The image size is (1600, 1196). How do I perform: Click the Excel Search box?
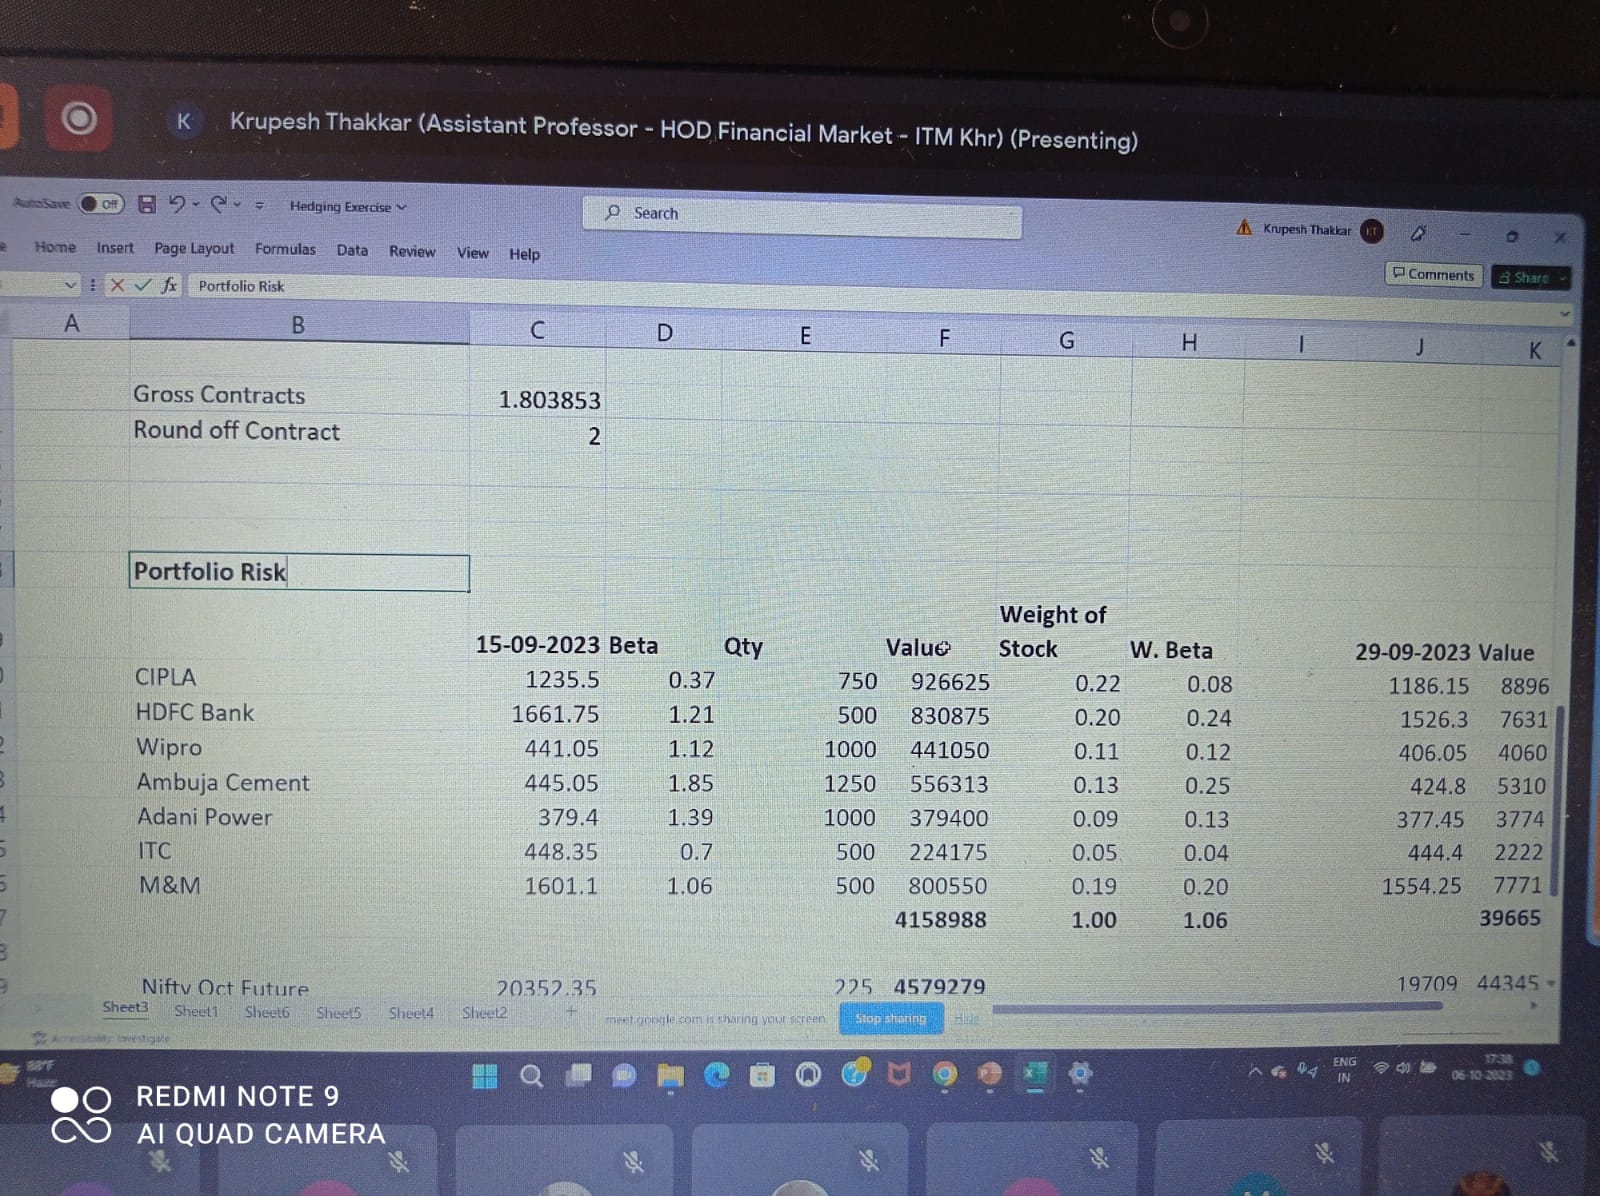[802, 216]
